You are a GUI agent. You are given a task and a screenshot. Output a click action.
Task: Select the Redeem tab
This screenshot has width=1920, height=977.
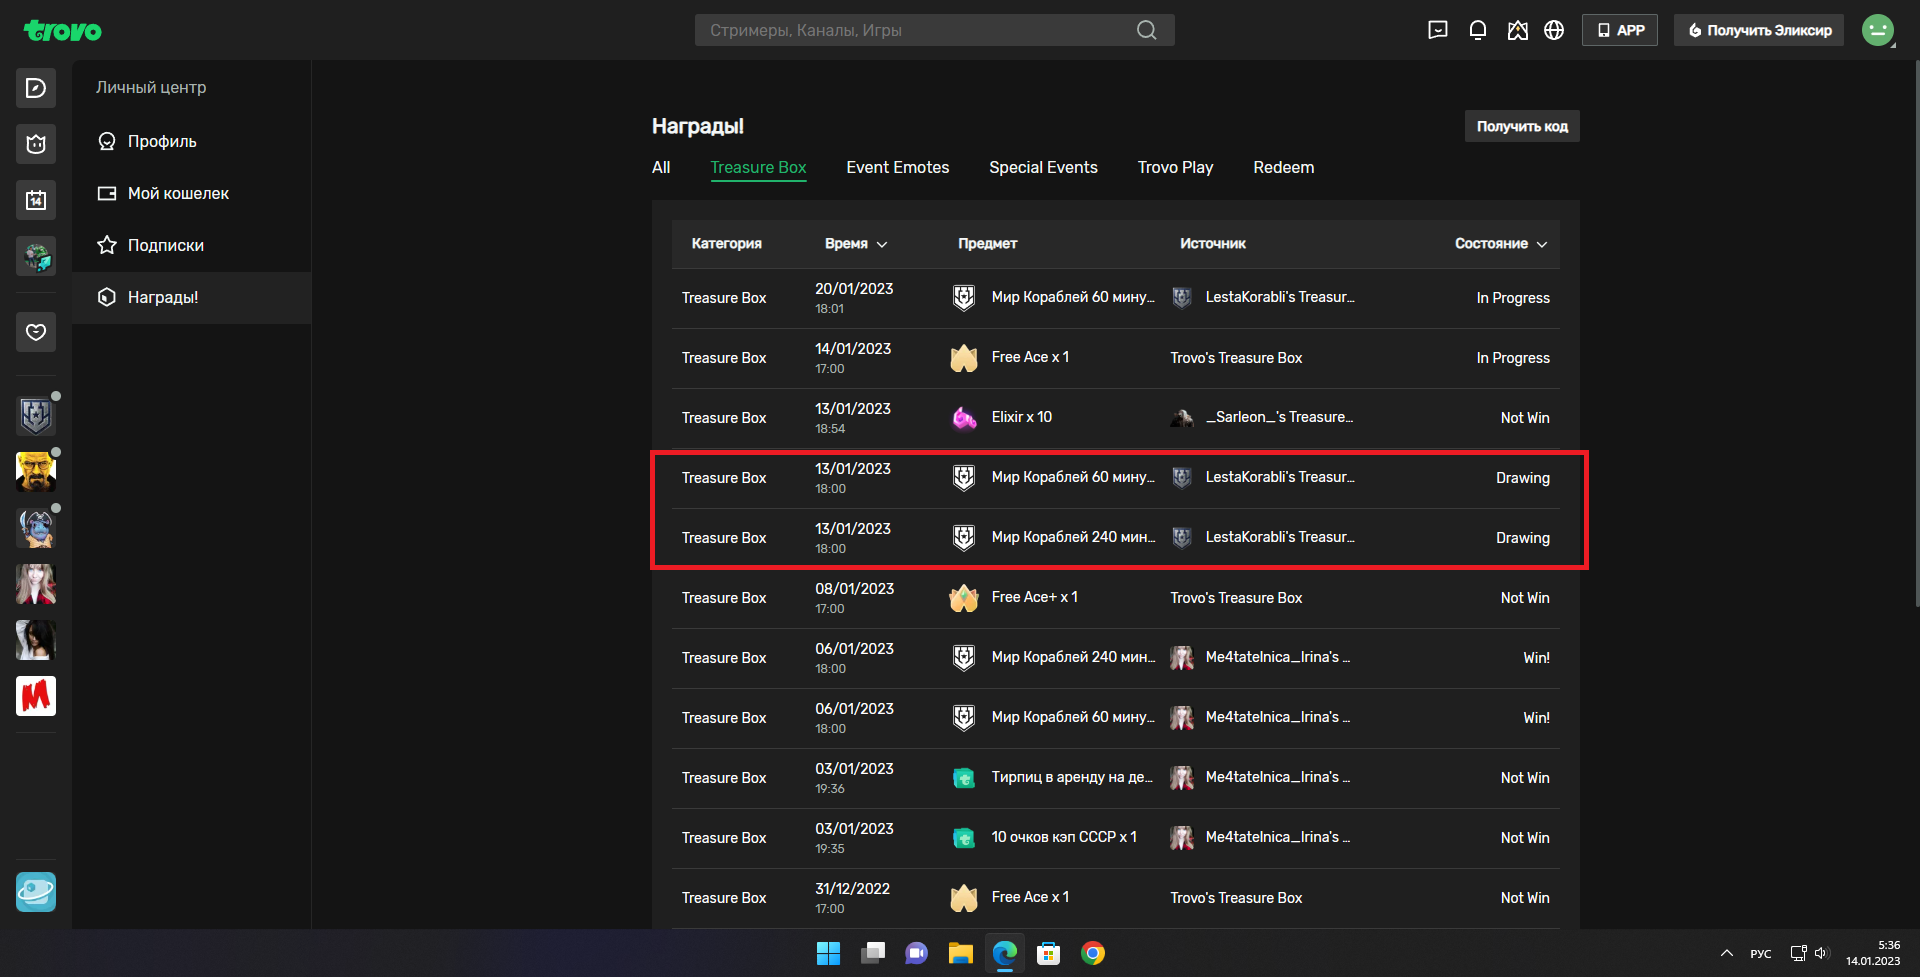click(1283, 167)
